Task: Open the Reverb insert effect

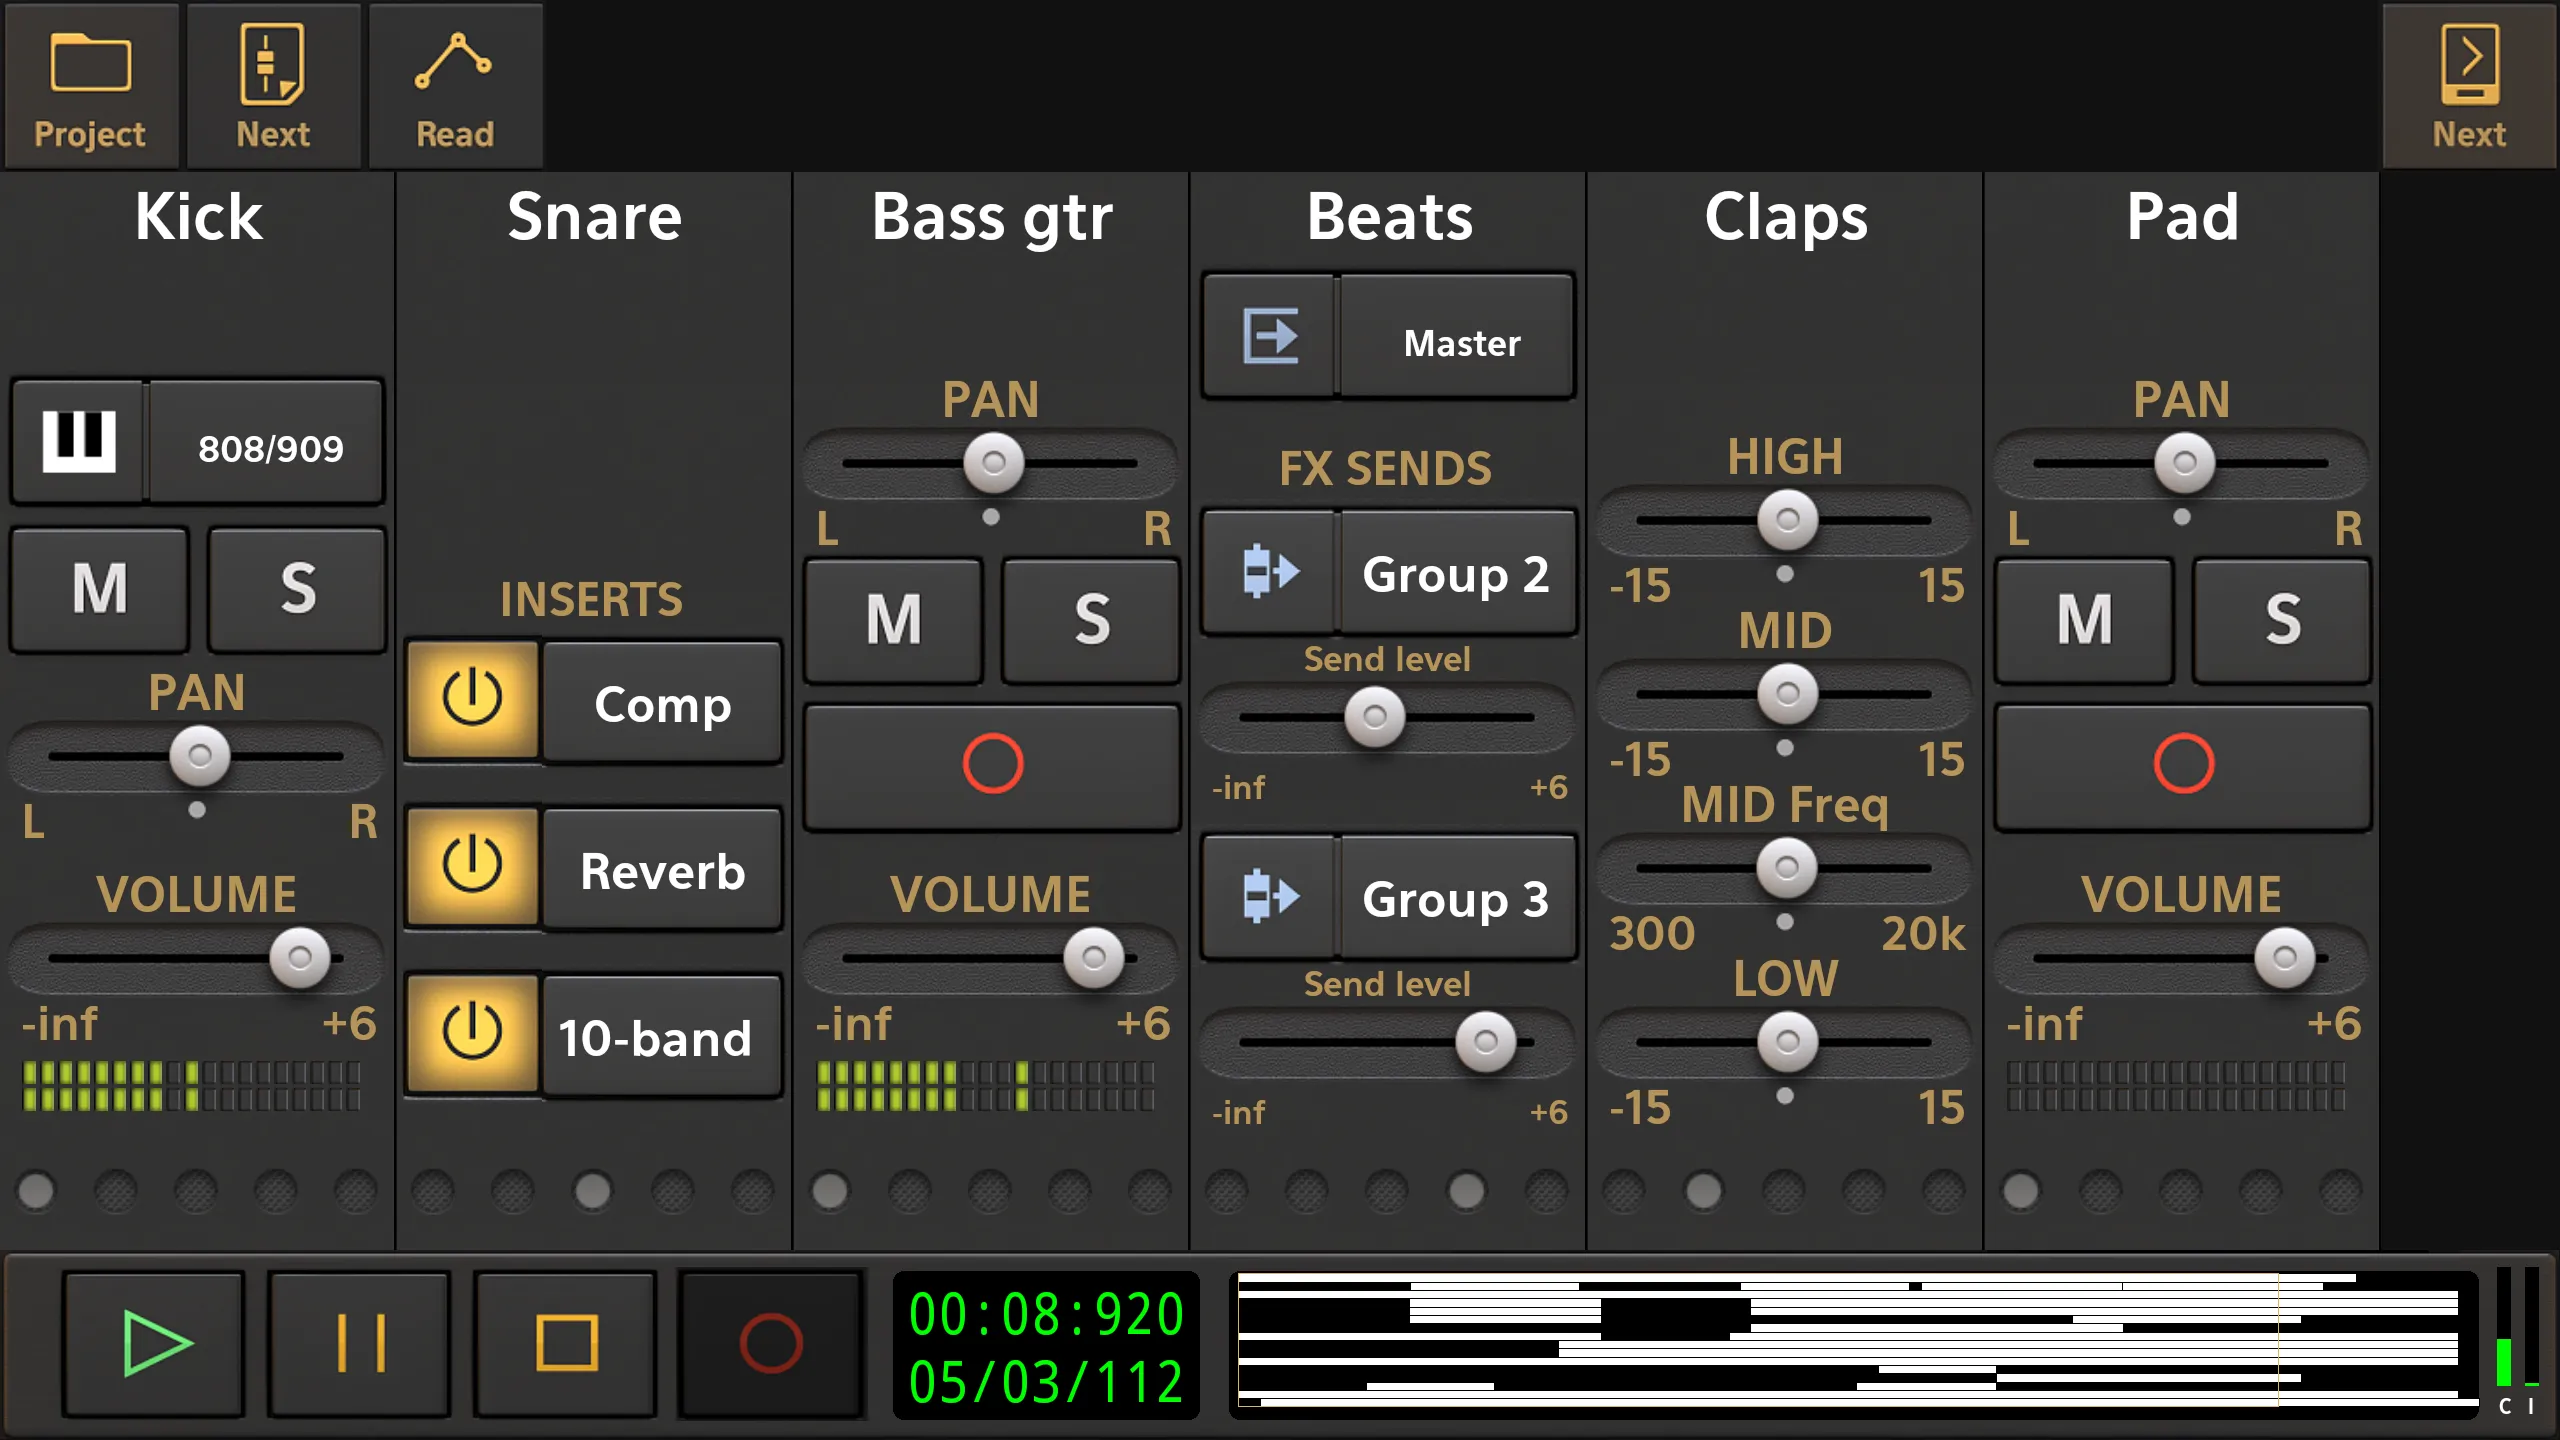Action: [662, 870]
